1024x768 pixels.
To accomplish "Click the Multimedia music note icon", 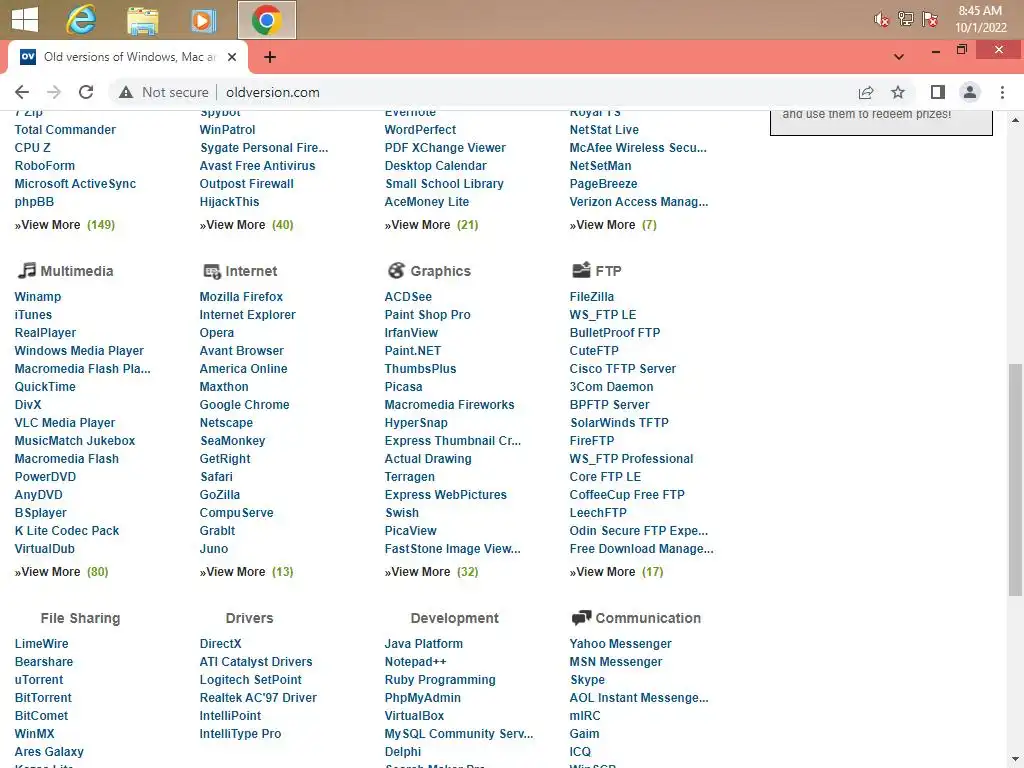I will pyautogui.click(x=27, y=270).
